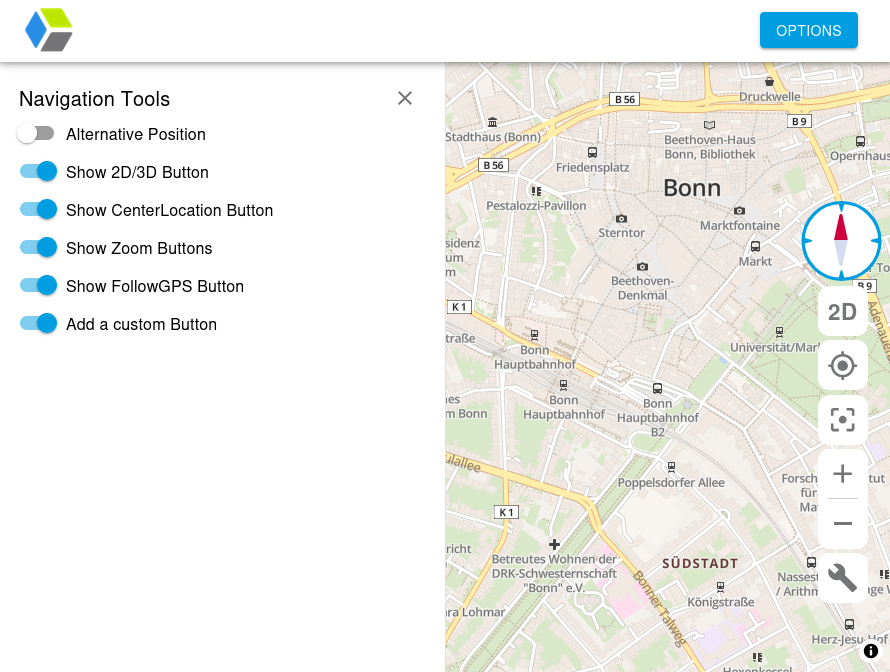This screenshot has width=890, height=672.
Task: Select the Friedensplatz bus stop icon
Action: 592,152
